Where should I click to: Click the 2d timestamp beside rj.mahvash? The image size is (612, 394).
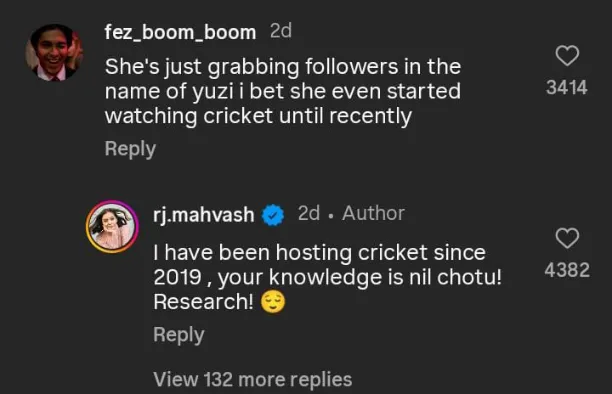pos(309,213)
